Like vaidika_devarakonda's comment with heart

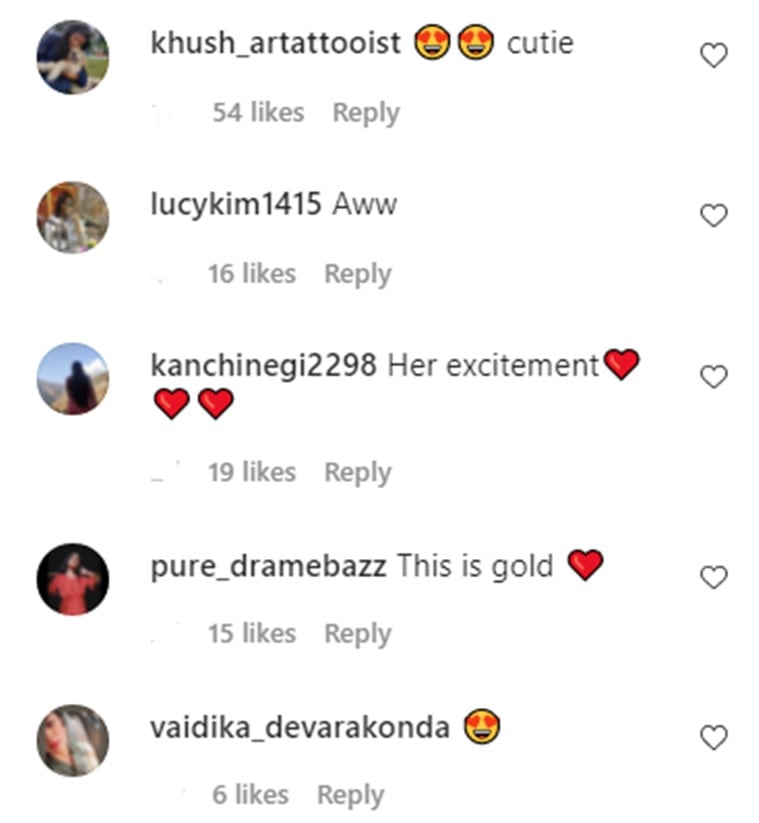[714, 737]
